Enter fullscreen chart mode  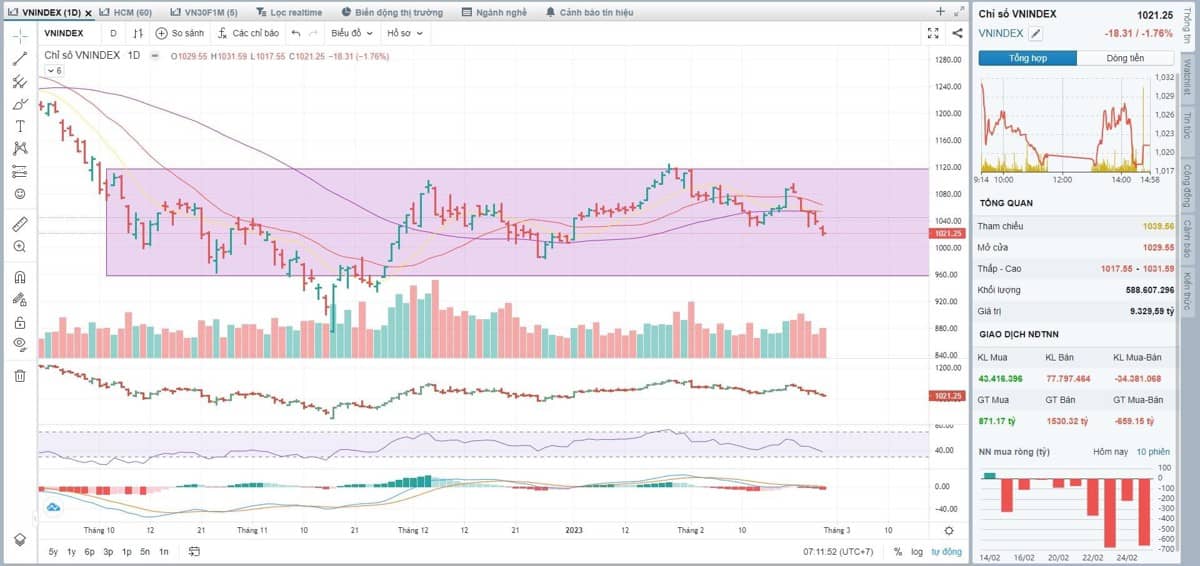click(x=933, y=33)
